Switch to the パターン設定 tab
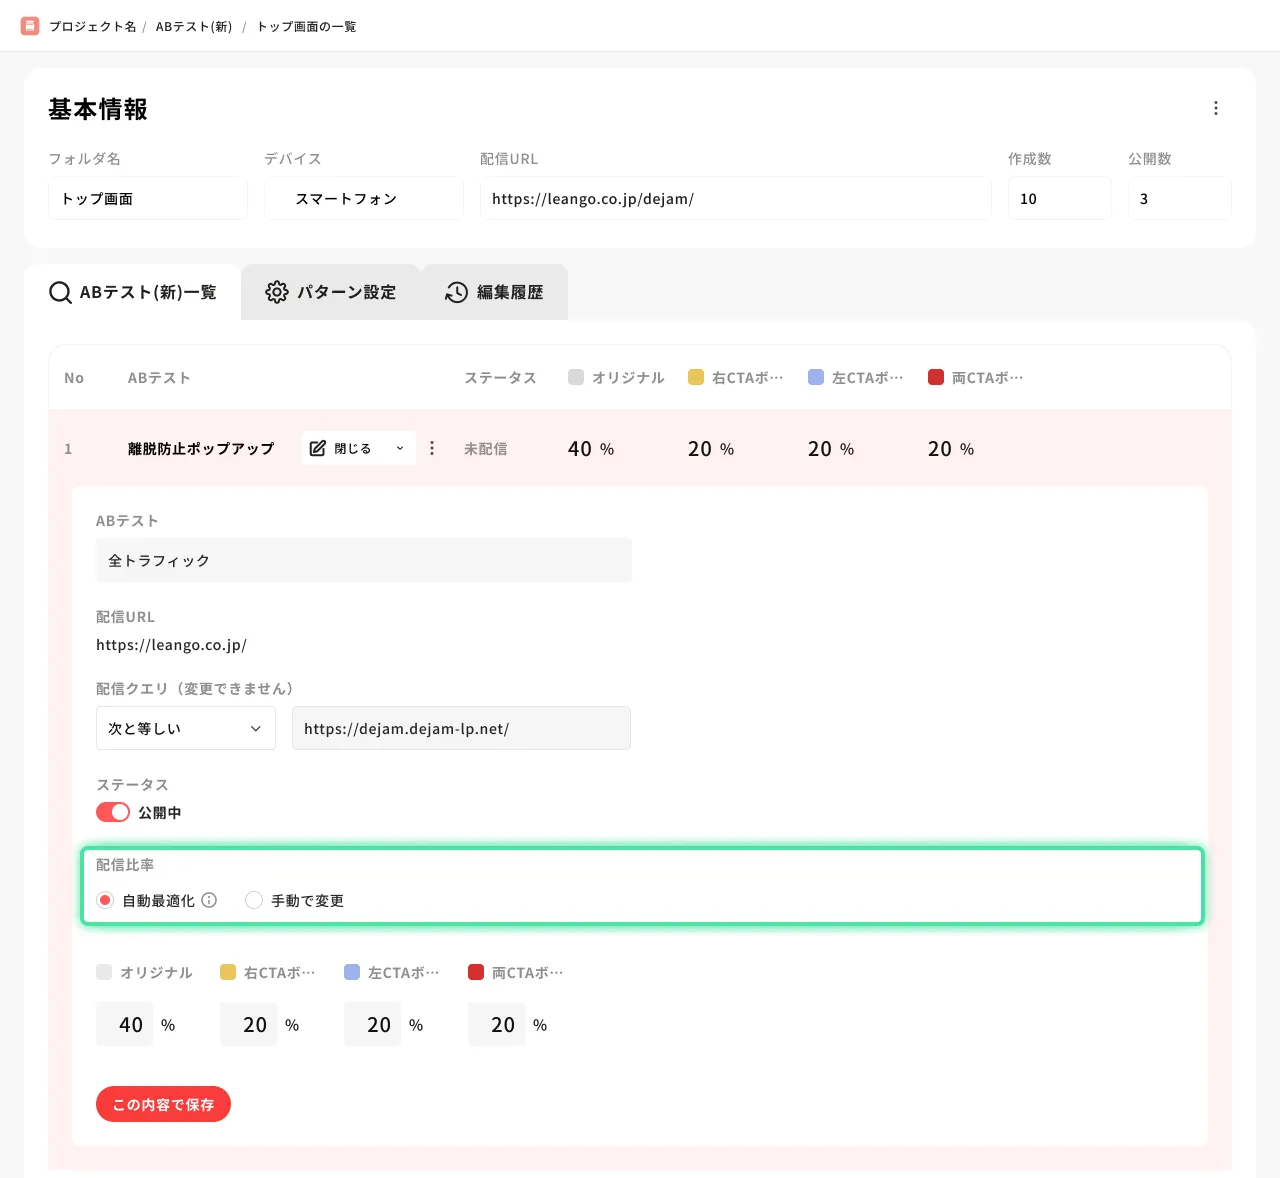Screen dimensions: 1280x1178 pyautogui.click(x=331, y=292)
